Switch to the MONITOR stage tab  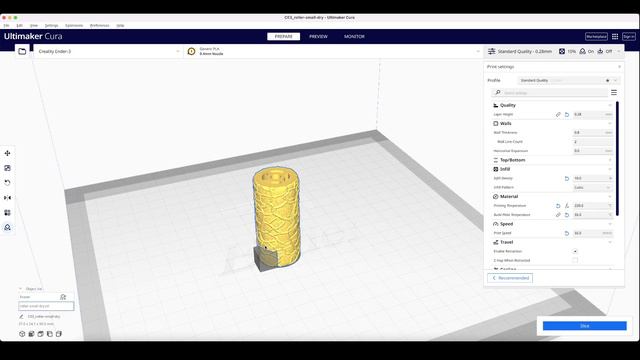click(354, 37)
